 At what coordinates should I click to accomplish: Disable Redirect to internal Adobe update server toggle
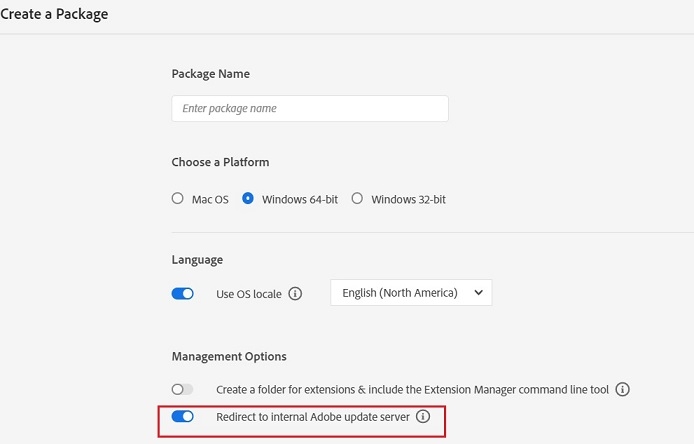click(183, 417)
